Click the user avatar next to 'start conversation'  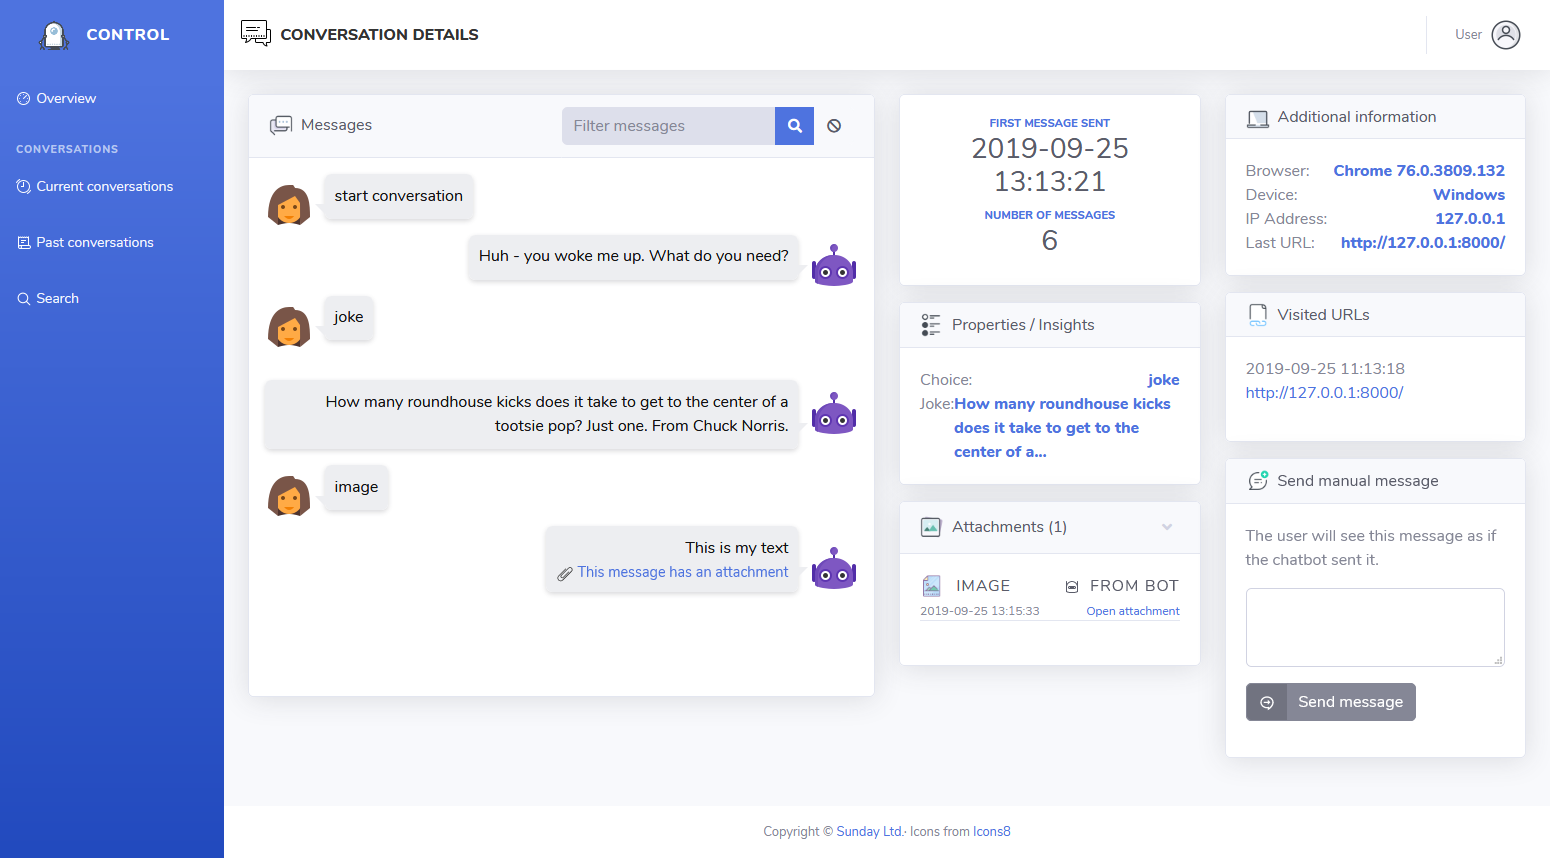(289, 205)
